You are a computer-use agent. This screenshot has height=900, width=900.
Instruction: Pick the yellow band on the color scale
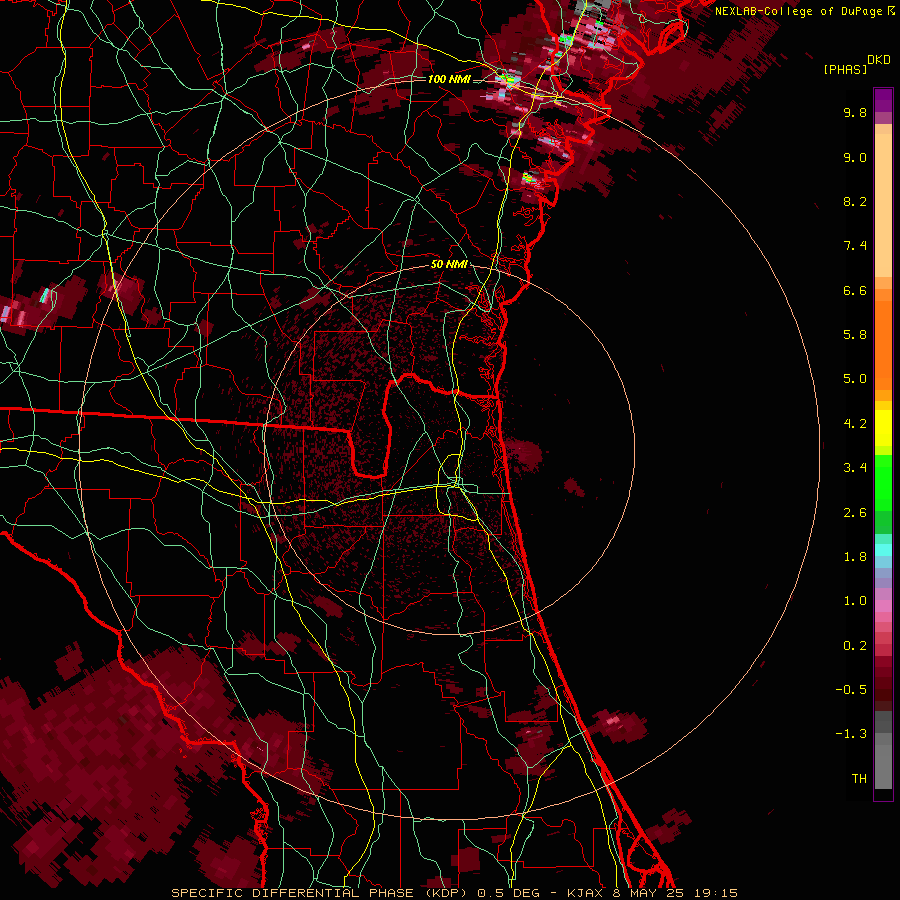[883, 428]
